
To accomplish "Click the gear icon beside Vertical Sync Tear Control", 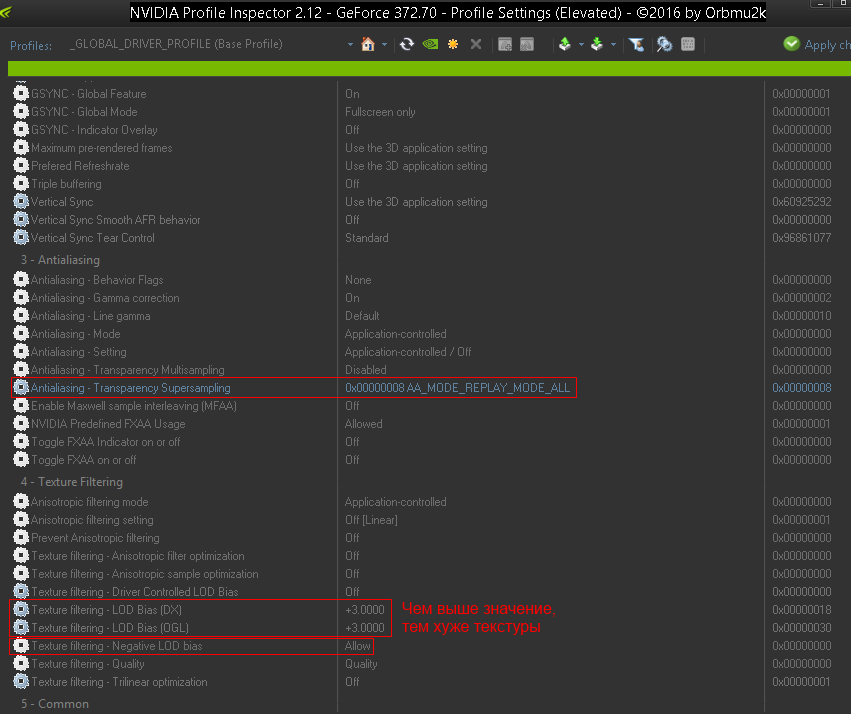I will 21,238.
